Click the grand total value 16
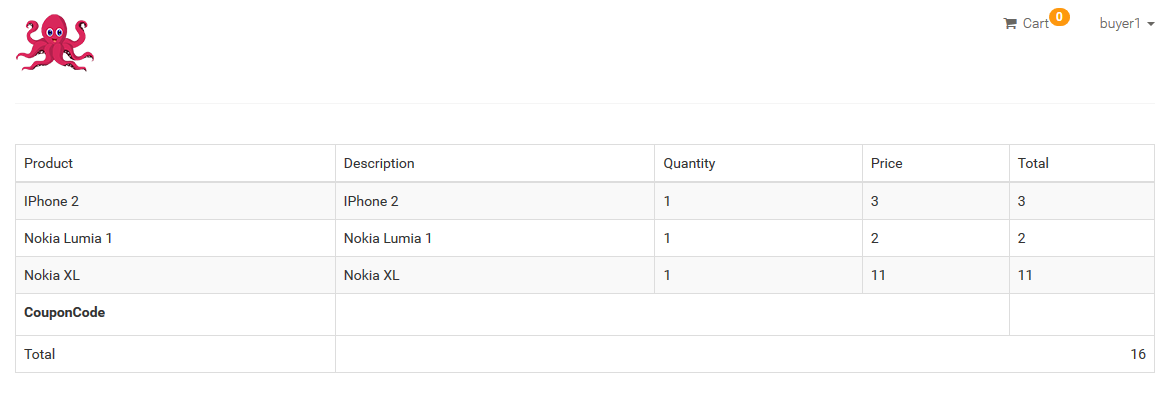1174x402 pixels. (x=1138, y=354)
